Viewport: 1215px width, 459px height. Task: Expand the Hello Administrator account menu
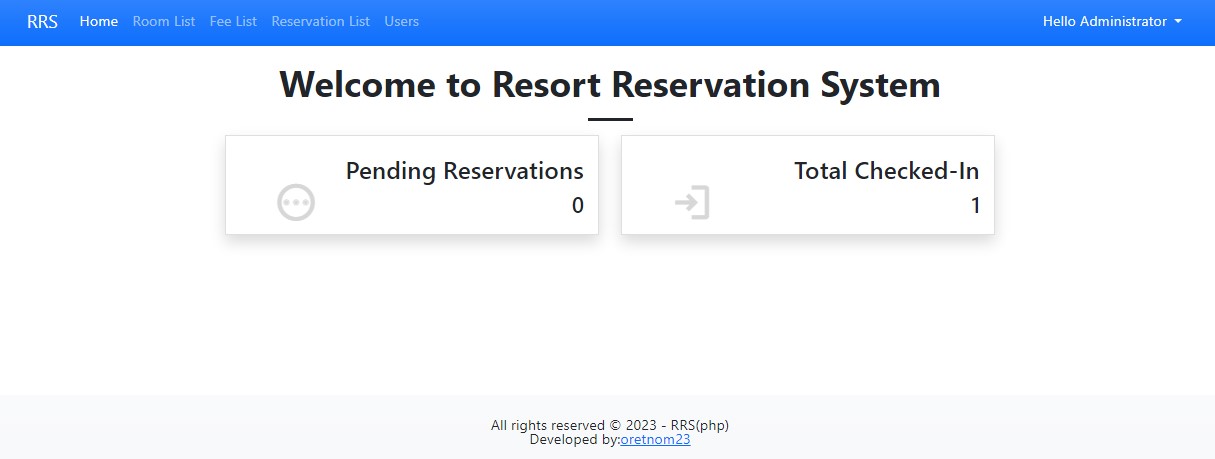coord(1112,21)
